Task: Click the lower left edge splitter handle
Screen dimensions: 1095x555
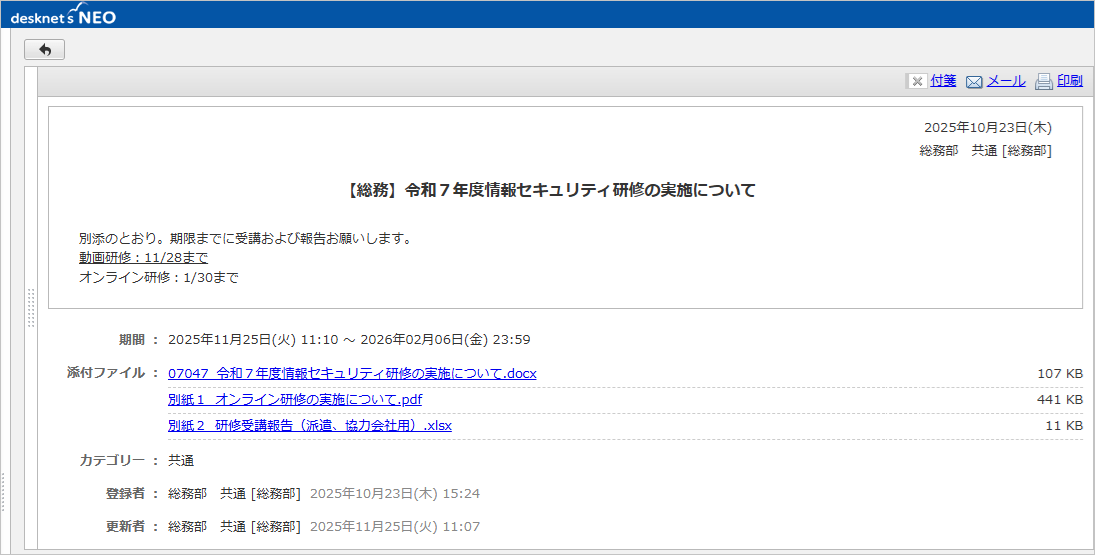Action: tap(4, 492)
